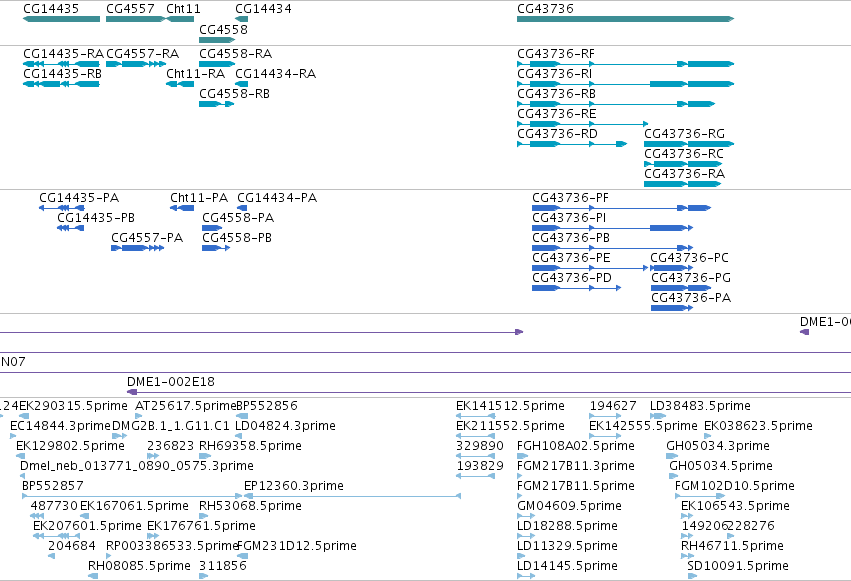
Task: Select protein CG43736-PA
Action: 672,309
